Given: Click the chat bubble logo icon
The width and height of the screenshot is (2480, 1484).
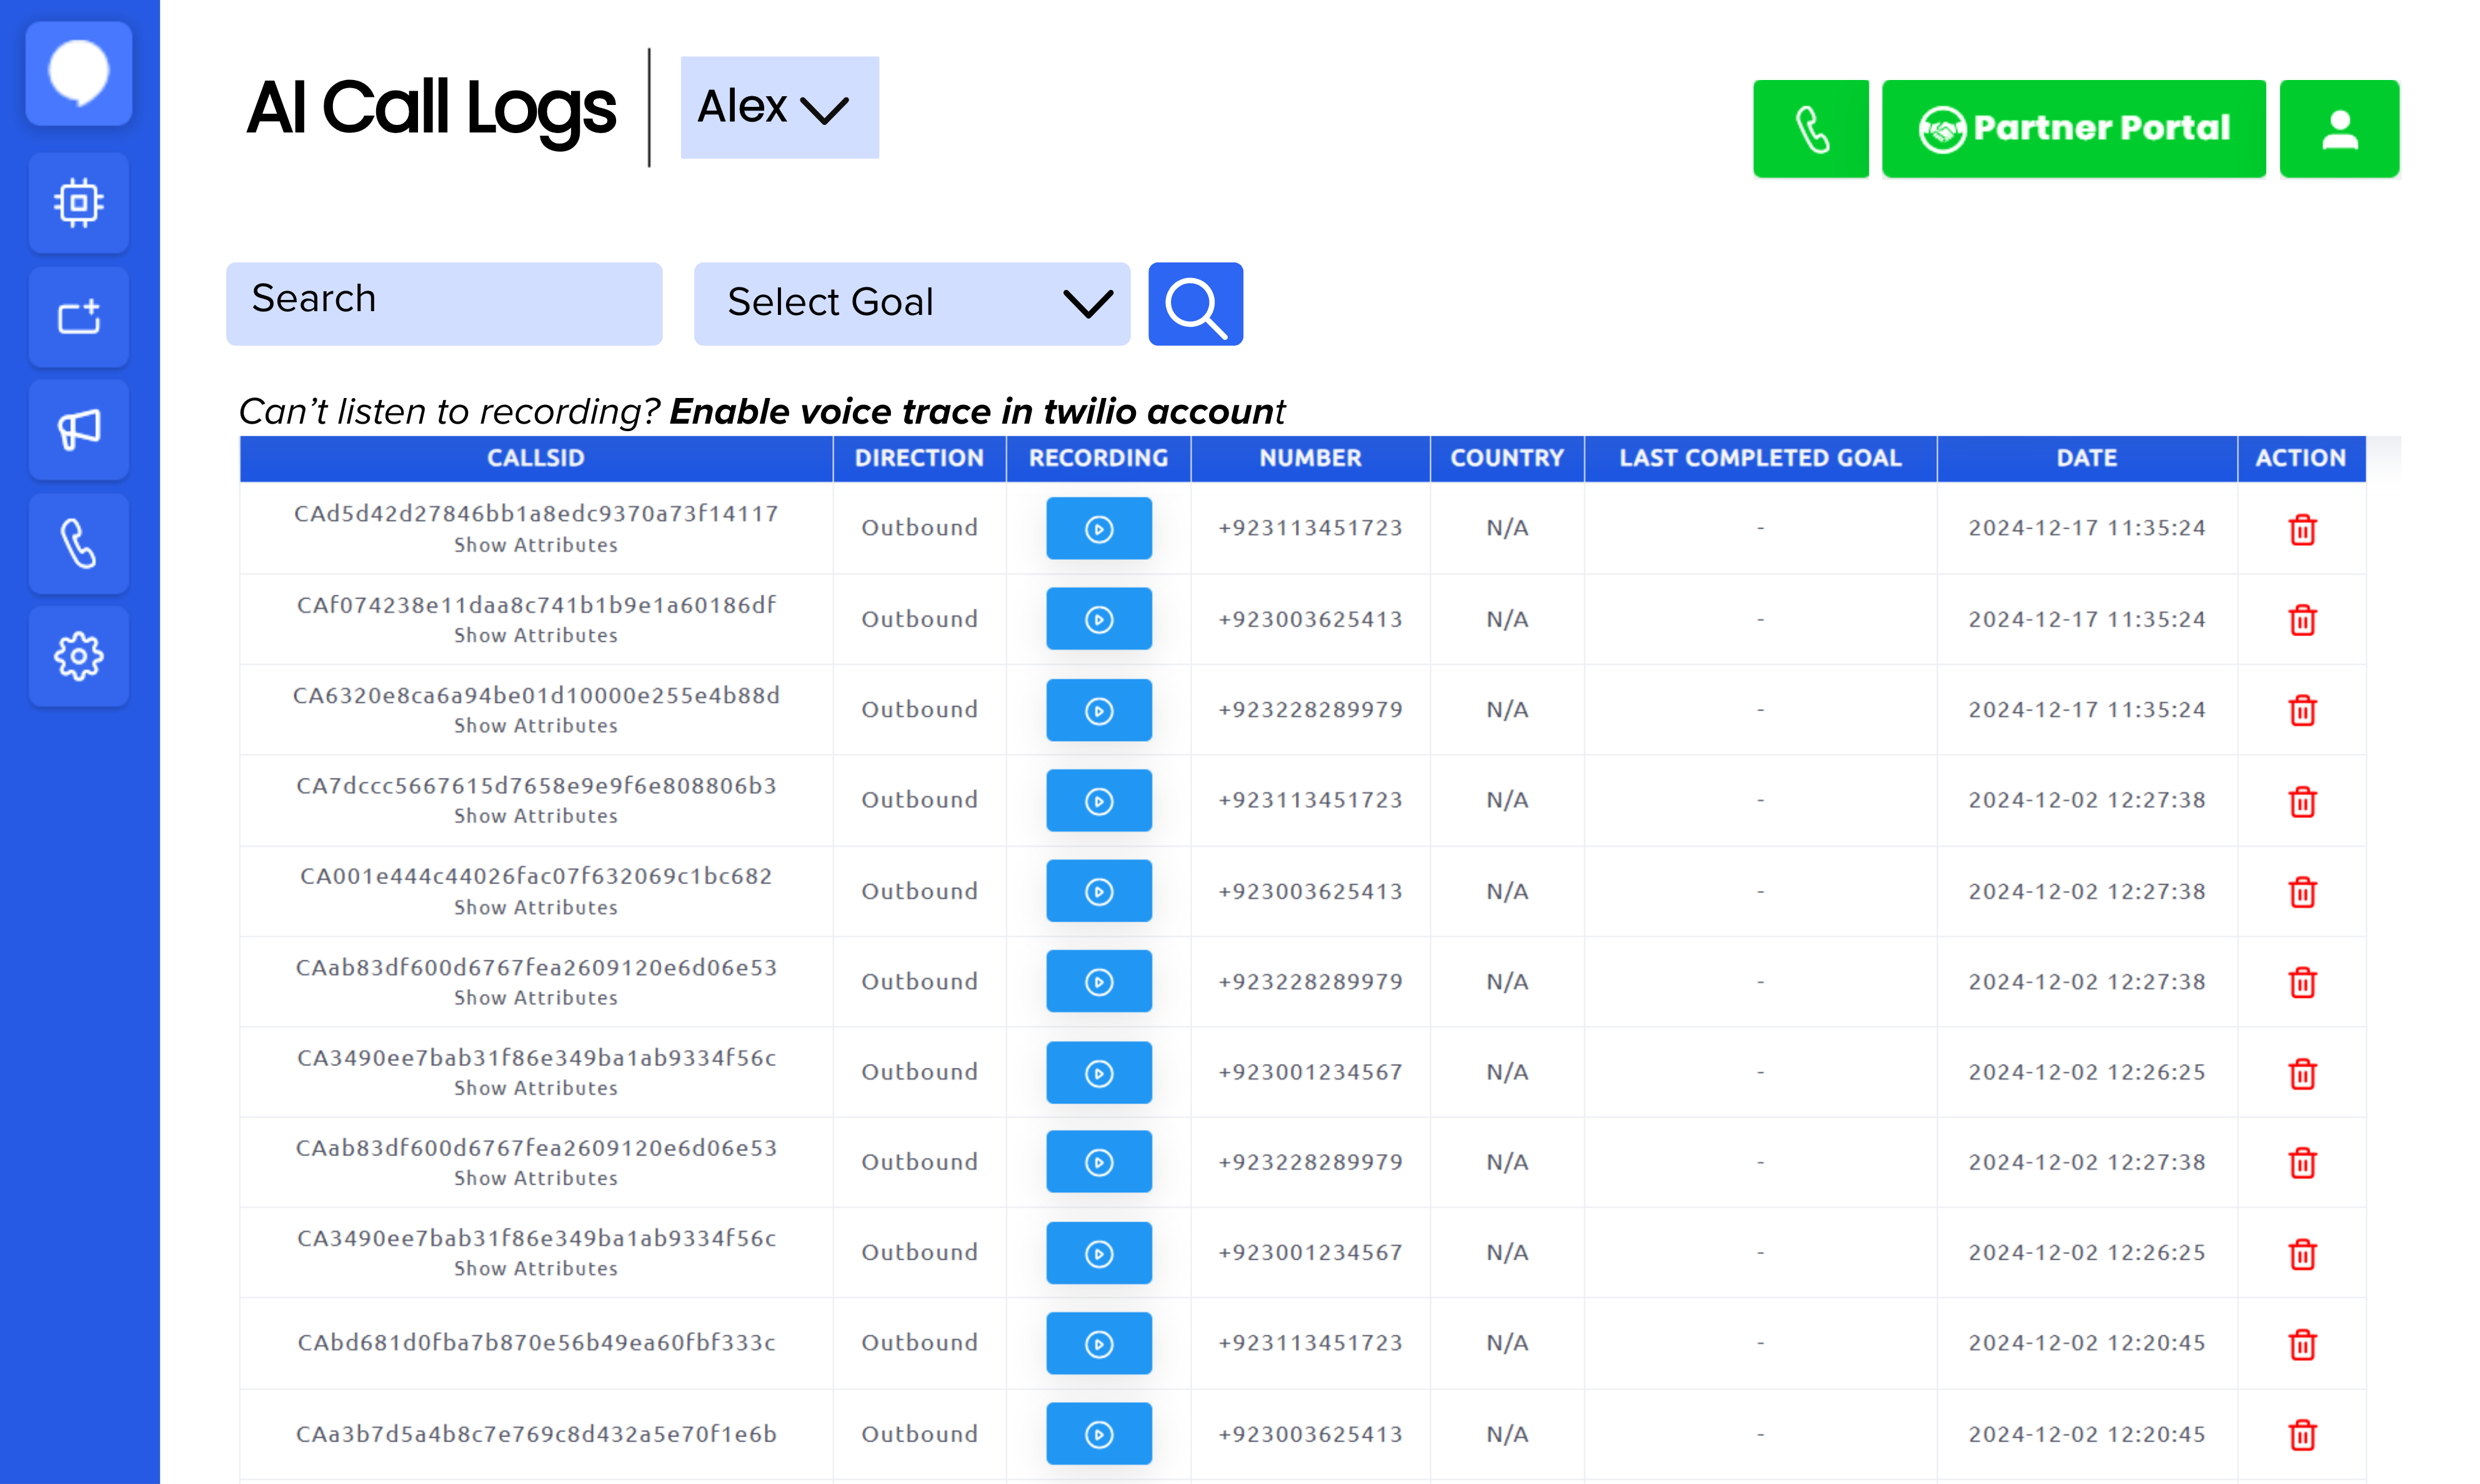Looking at the screenshot, I should [x=79, y=73].
